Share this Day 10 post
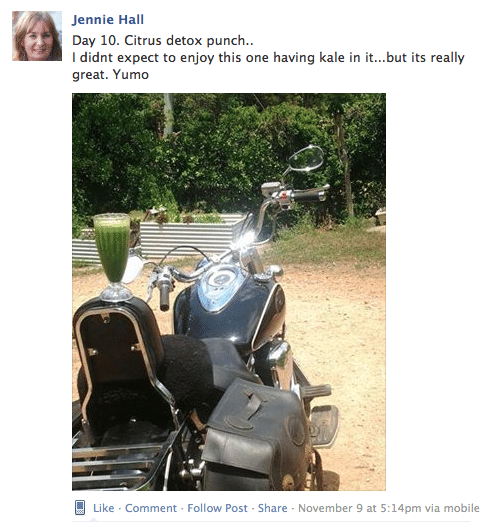This screenshot has height=522, width=498. click(x=273, y=508)
